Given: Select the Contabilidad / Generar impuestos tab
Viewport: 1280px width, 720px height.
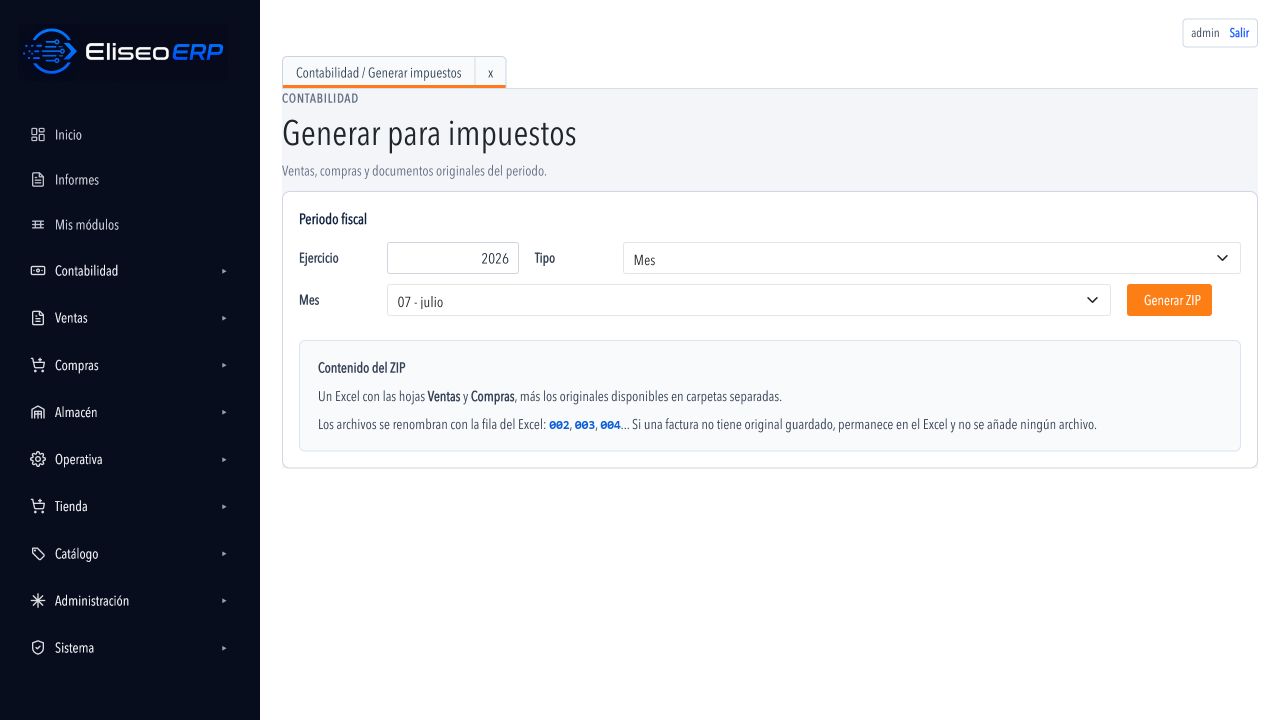Looking at the screenshot, I should pos(378,73).
